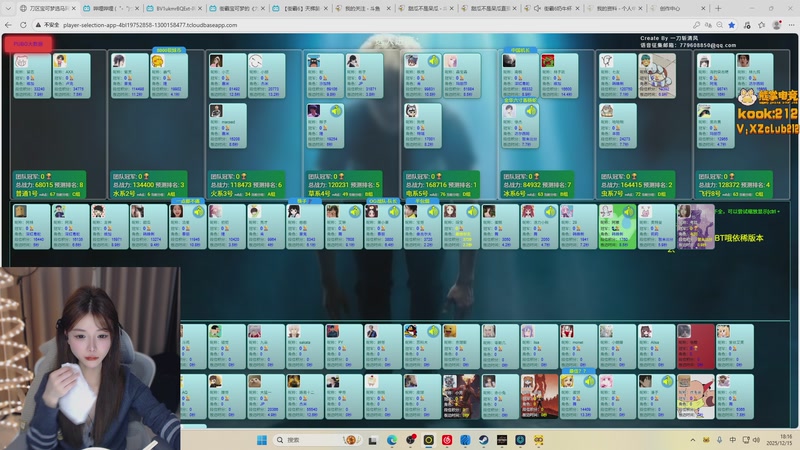Image resolution: width=800 pixels, height=450 pixels.
Task: Open the browser settings and more menu
Action: 791,24
